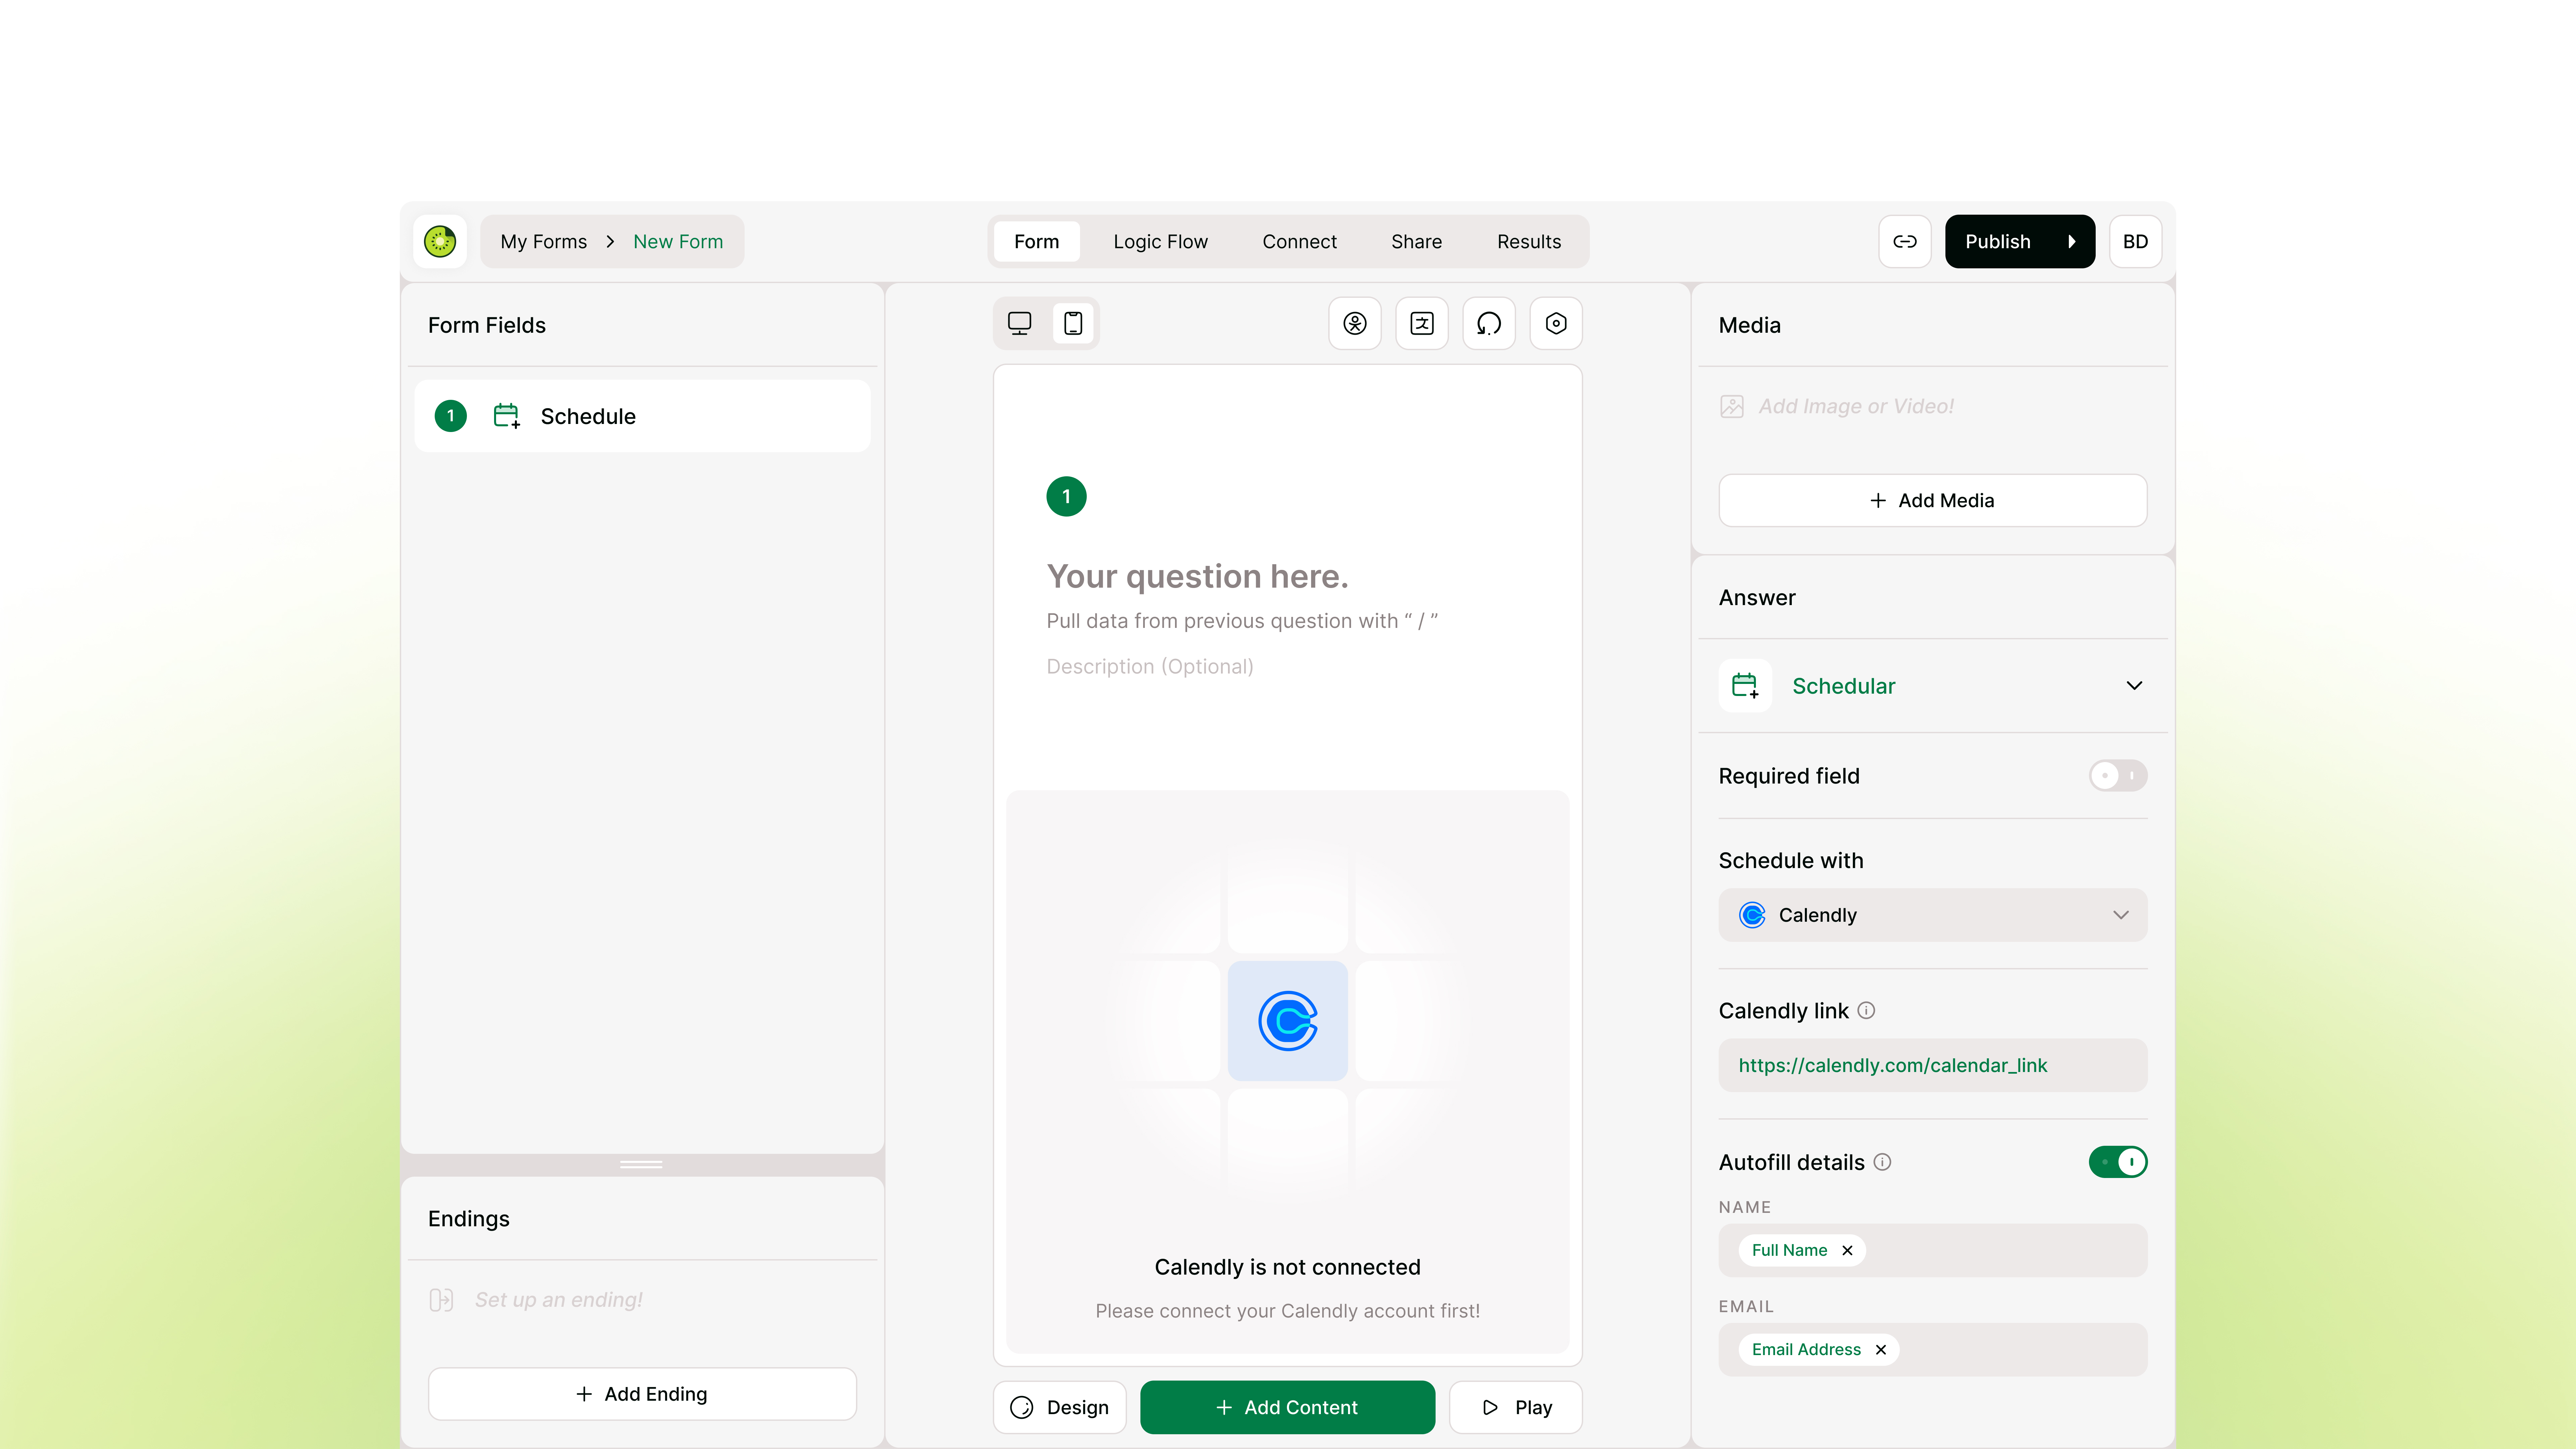Open the Design button
2576x1449 pixels.
(x=1060, y=1407)
